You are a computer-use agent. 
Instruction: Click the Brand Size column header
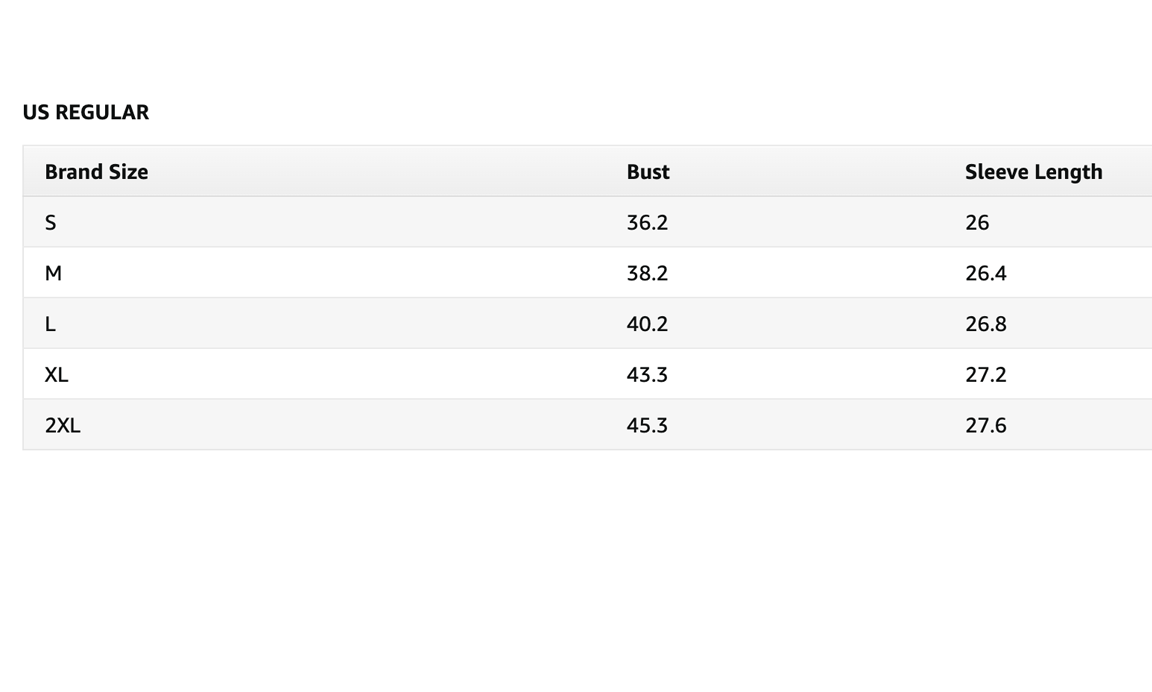point(96,172)
